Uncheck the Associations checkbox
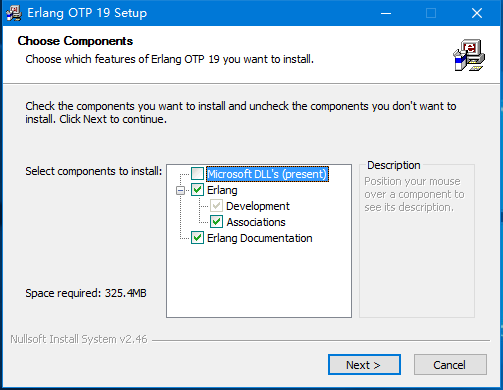 [216, 222]
